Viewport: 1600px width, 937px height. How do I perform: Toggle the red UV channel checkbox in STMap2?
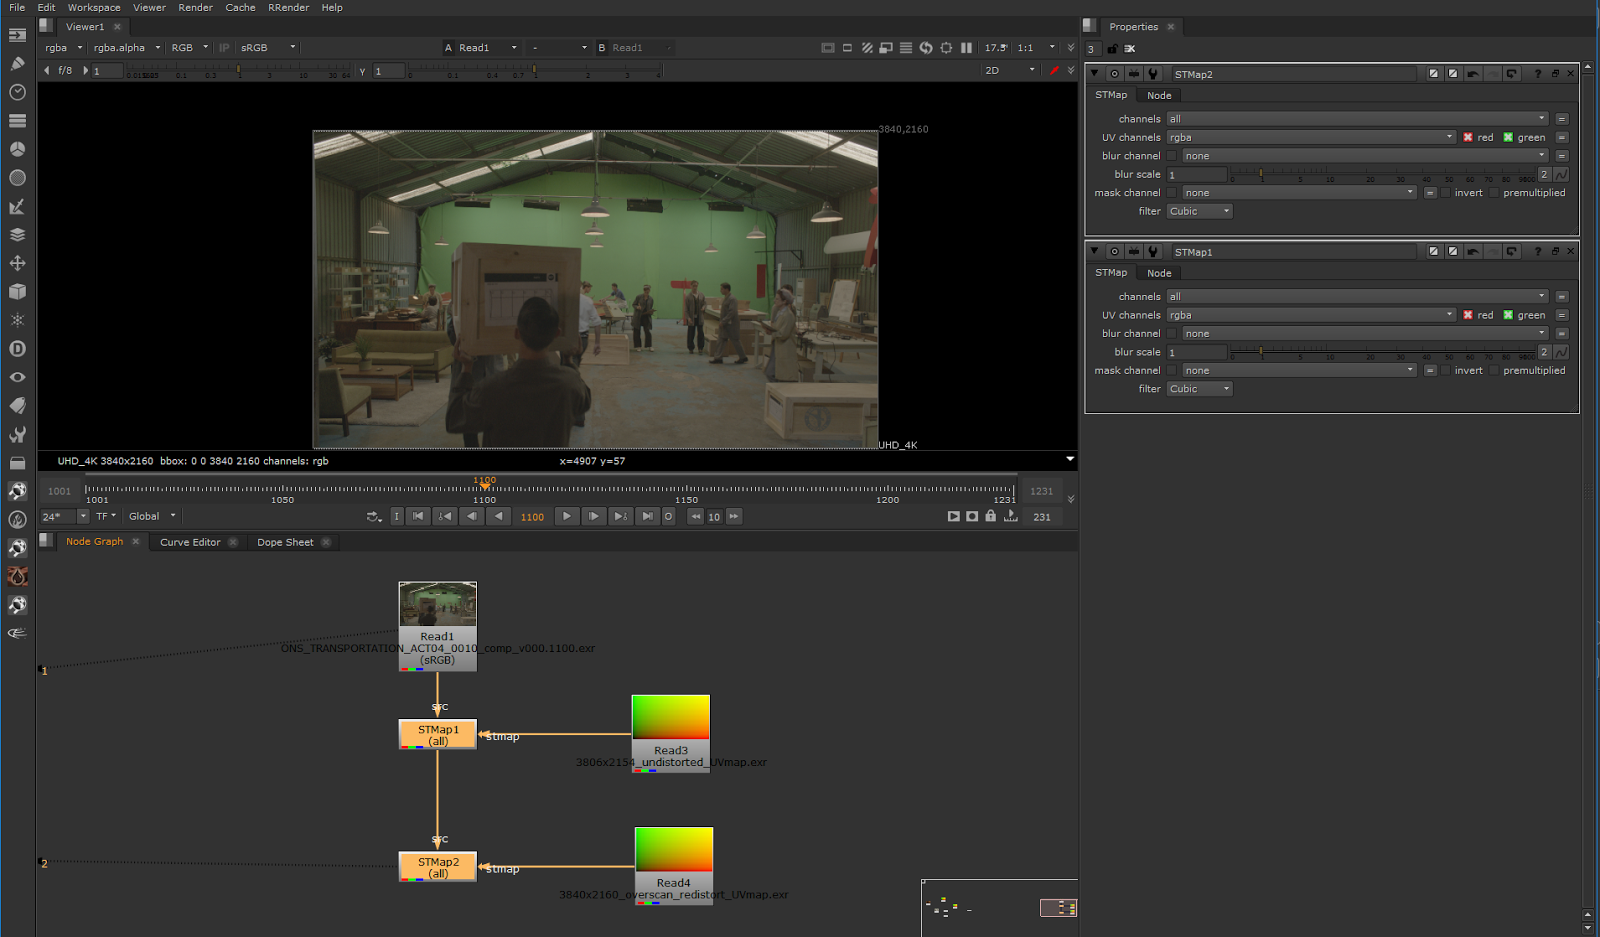pos(1468,137)
